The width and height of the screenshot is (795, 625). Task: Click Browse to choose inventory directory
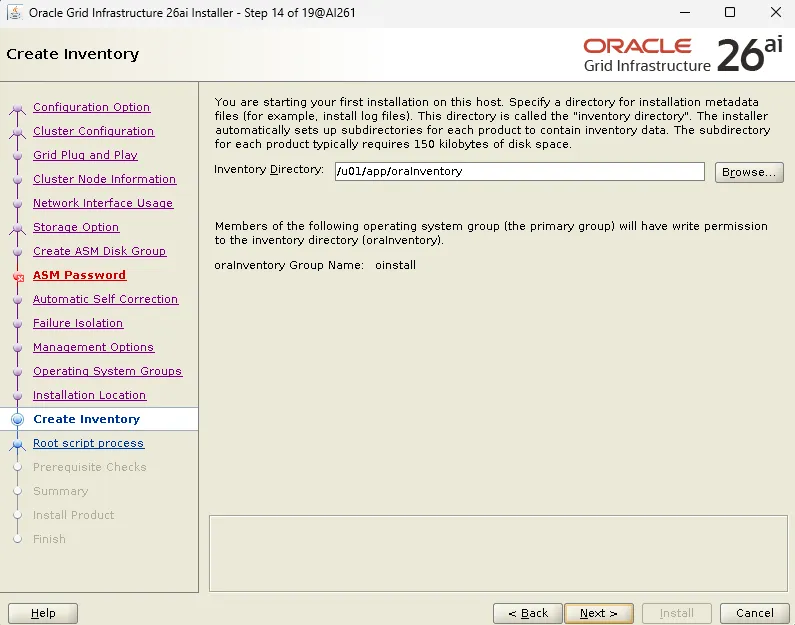pos(749,172)
